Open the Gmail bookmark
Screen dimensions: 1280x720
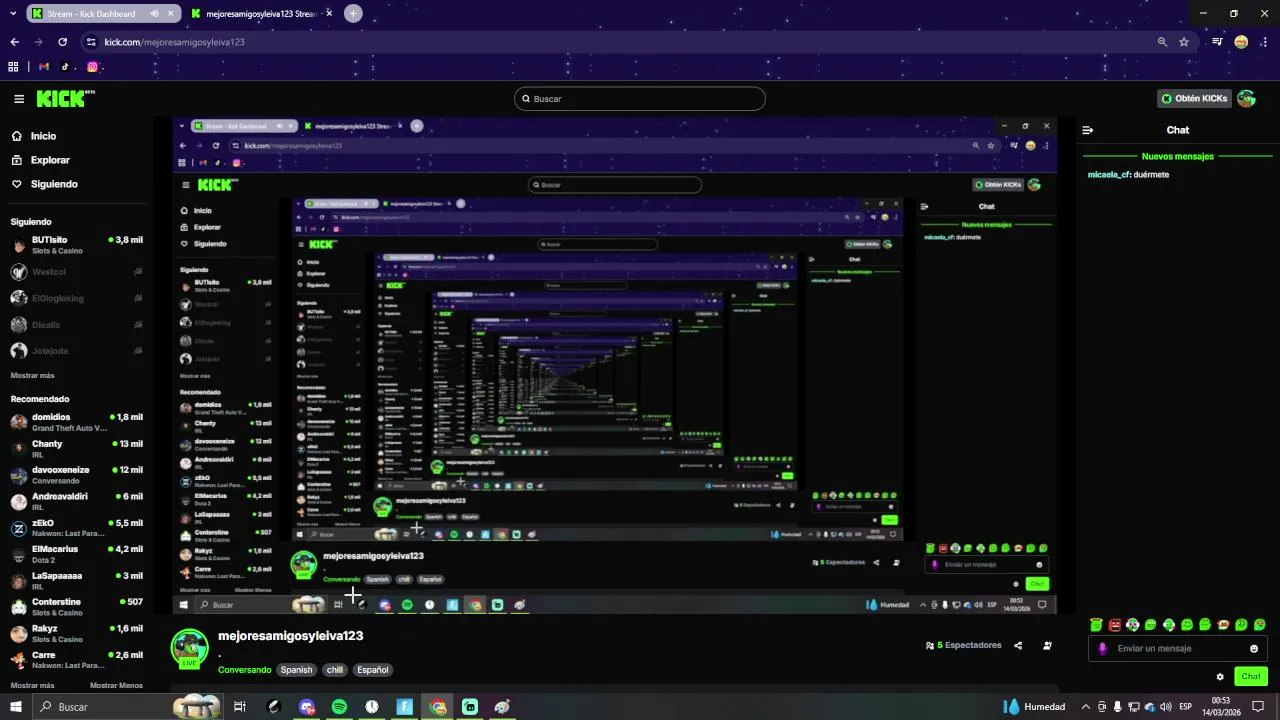pos(43,67)
